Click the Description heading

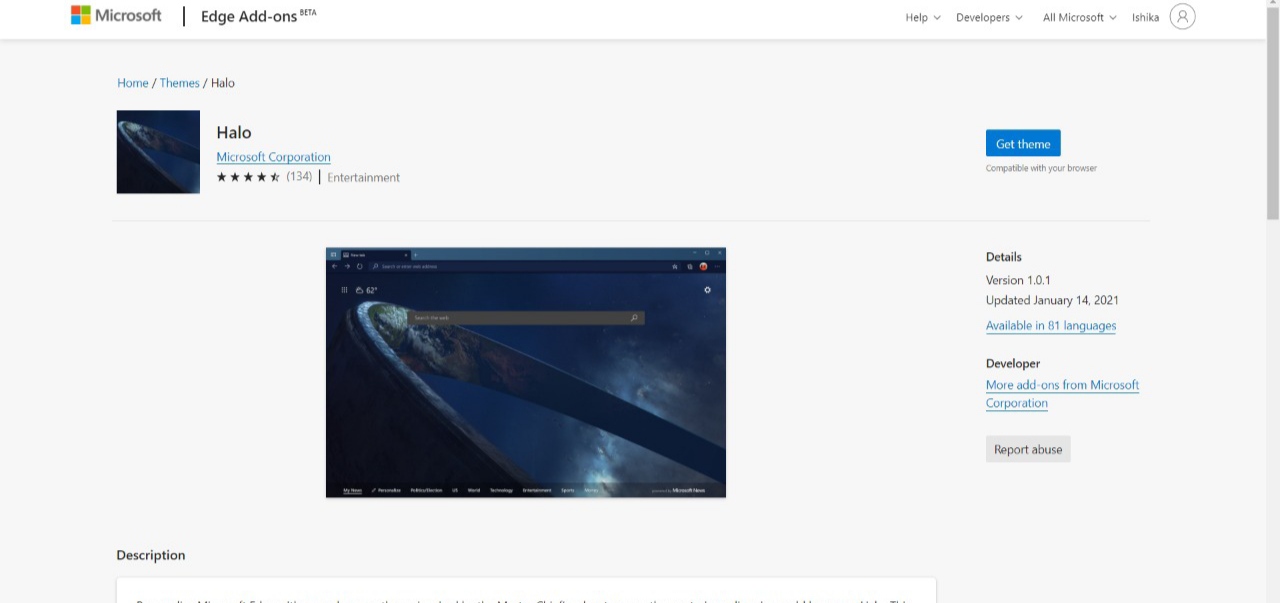click(151, 555)
